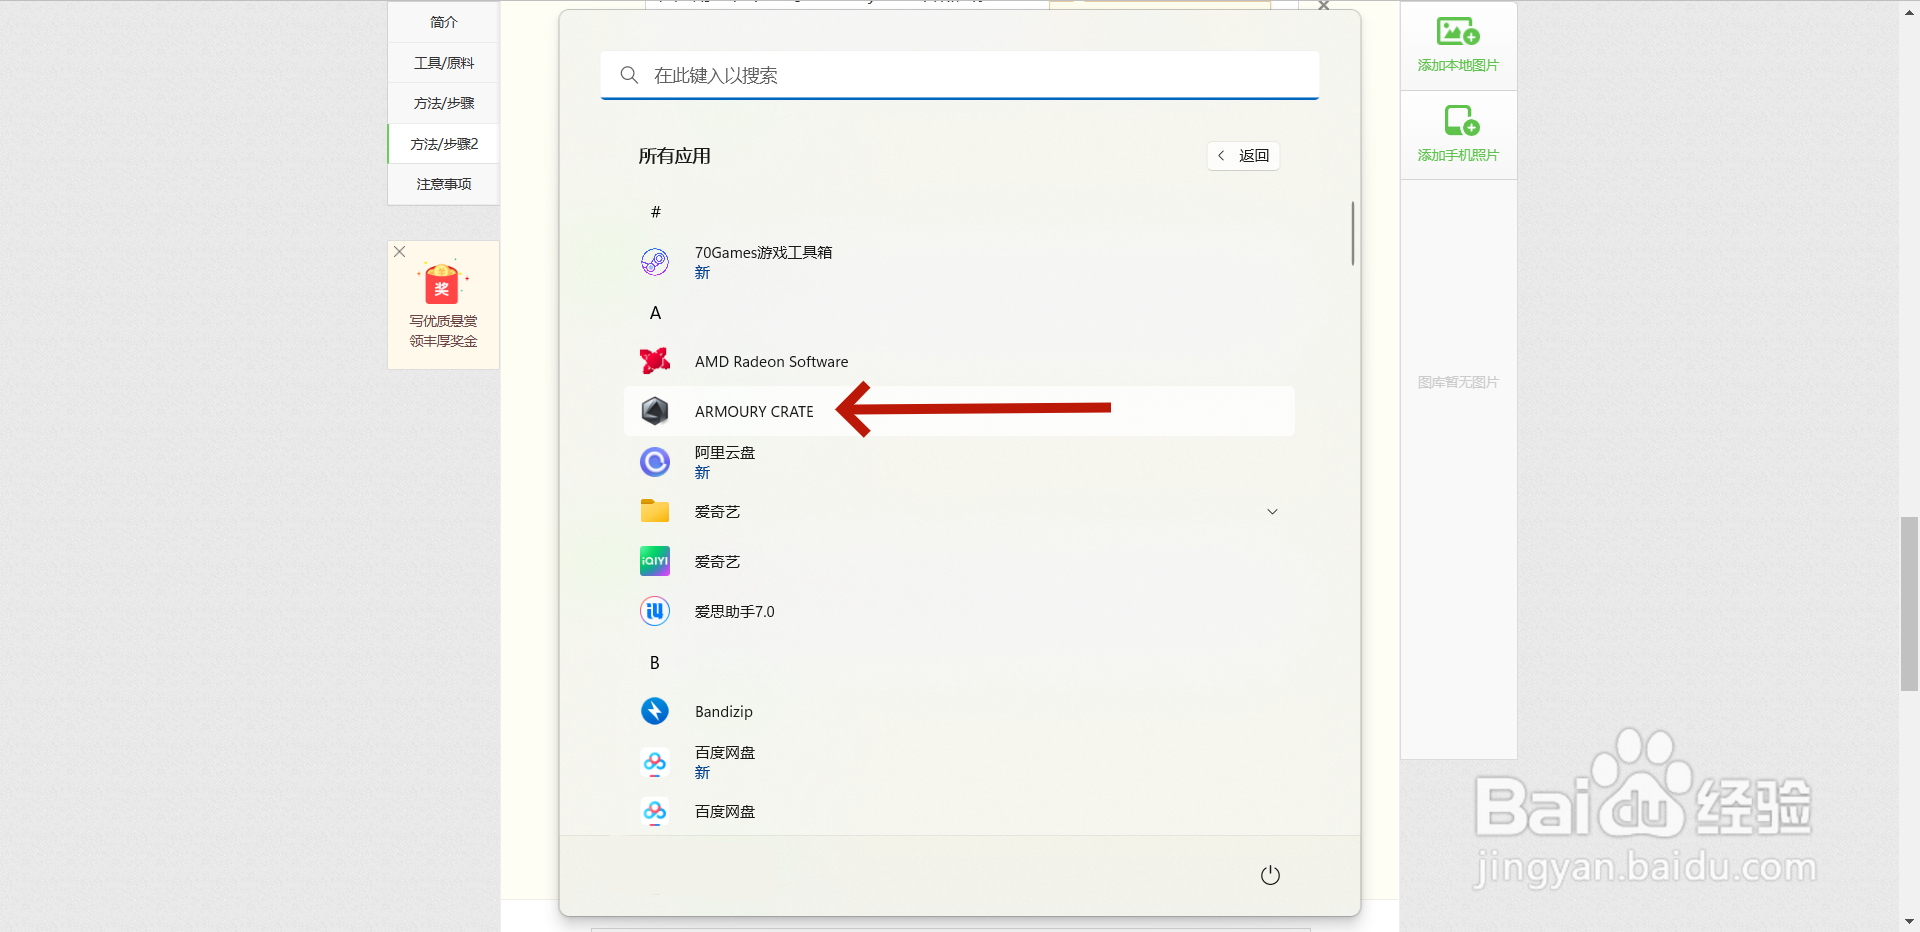Click 写优质悬赏 领丰厚奖金 link
This screenshot has width=1920, height=932.
point(443,331)
